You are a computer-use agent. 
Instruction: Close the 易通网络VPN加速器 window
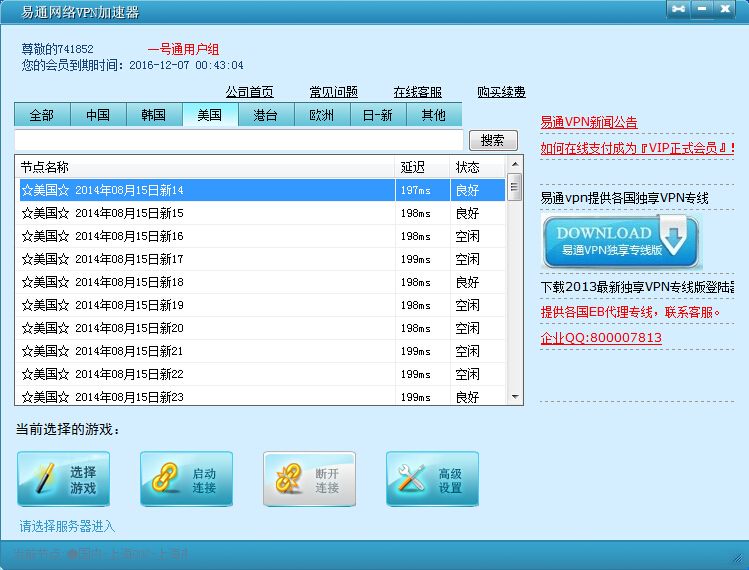pos(727,9)
